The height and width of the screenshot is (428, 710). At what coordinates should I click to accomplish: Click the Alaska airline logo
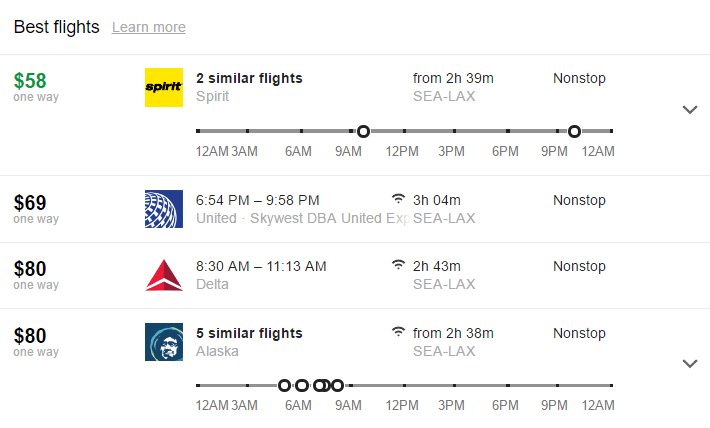[163, 342]
